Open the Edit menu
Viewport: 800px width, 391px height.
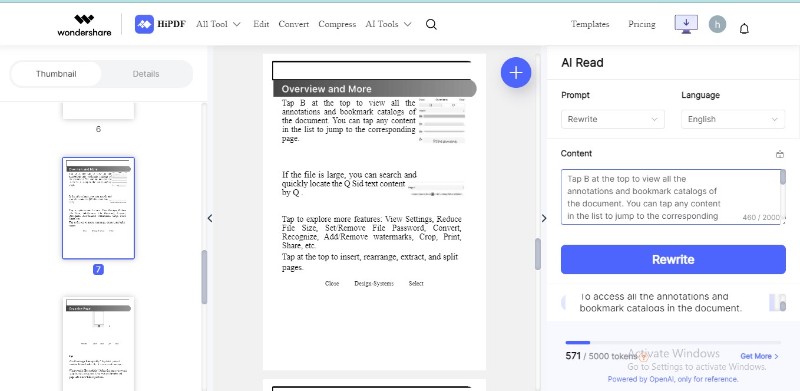tap(261, 24)
